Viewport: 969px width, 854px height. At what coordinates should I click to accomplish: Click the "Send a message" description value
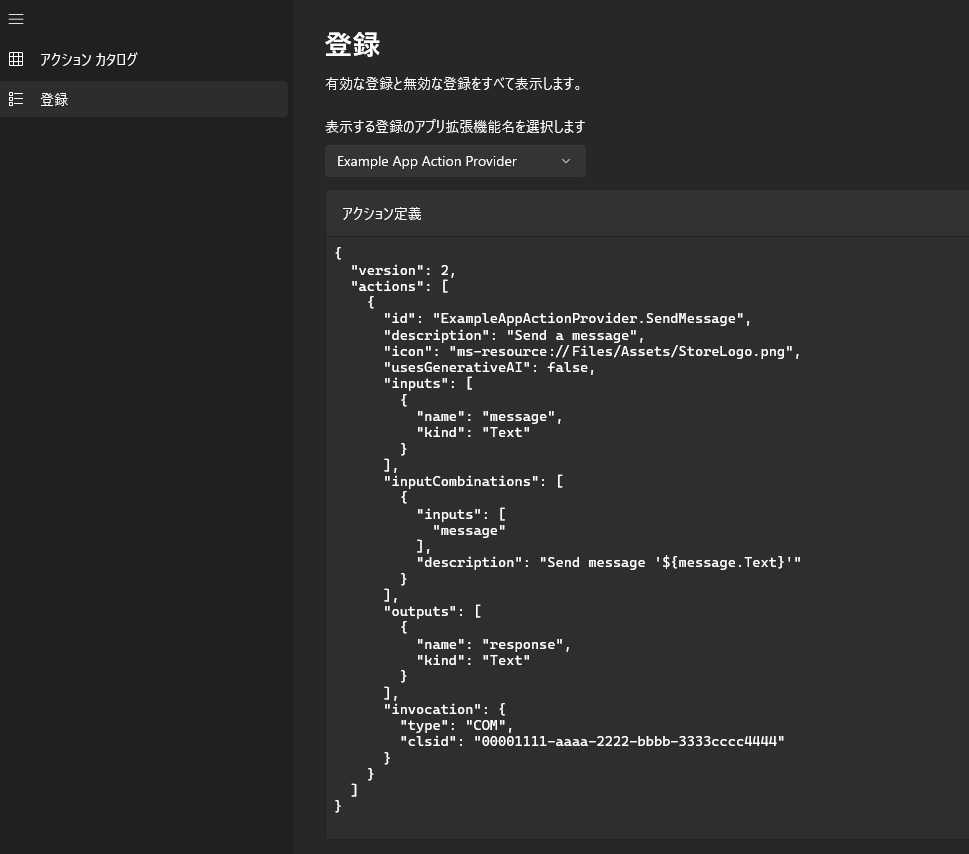pos(572,336)
